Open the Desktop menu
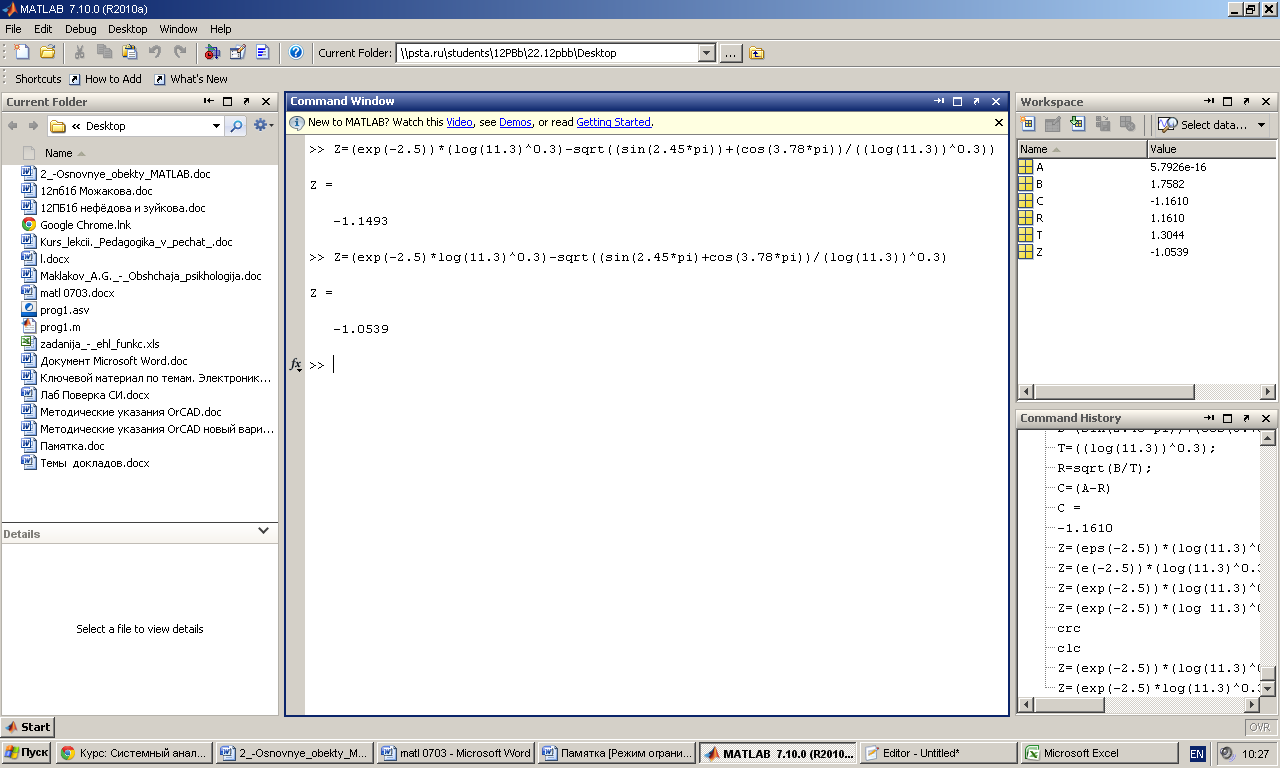Screen dimensions: 1280x768 coord(127,29)
